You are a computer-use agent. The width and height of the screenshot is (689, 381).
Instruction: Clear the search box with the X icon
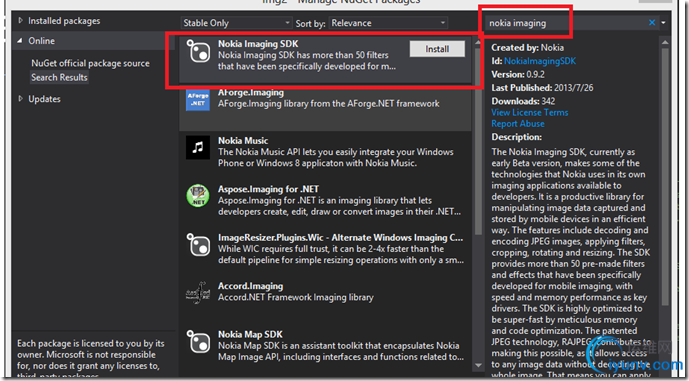[652, 23]
